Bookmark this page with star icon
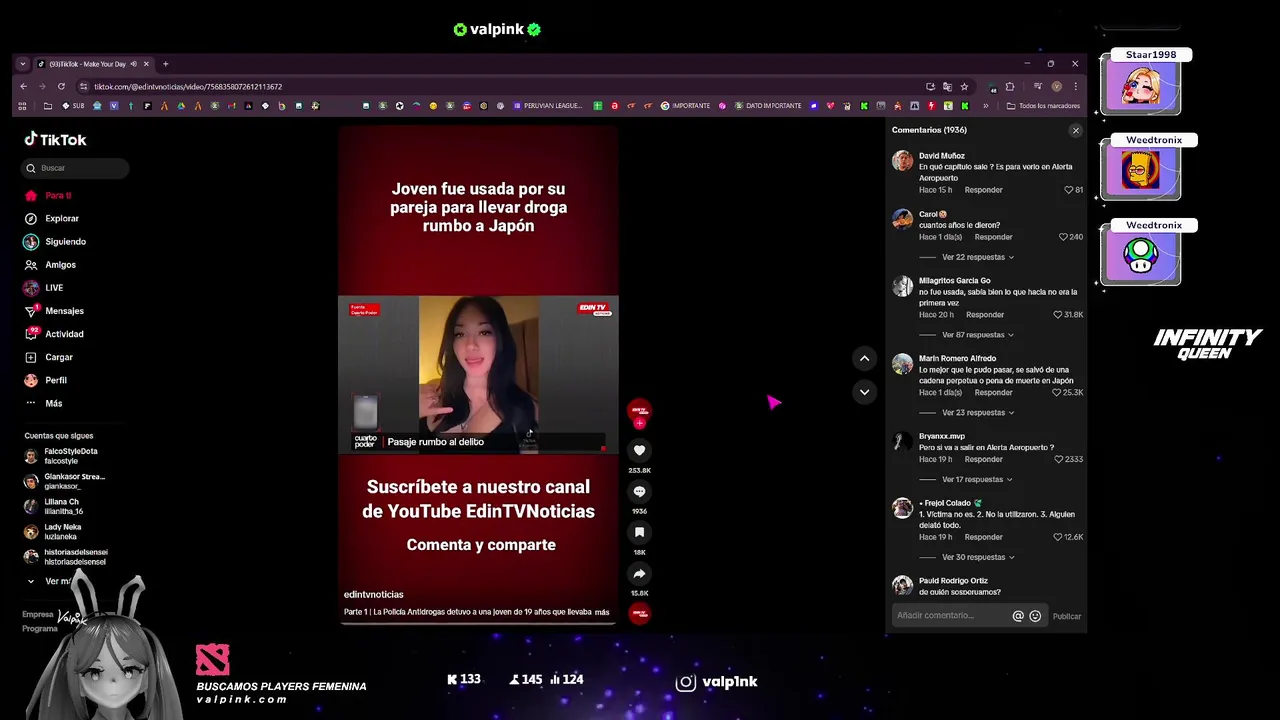 coord(964,86)
